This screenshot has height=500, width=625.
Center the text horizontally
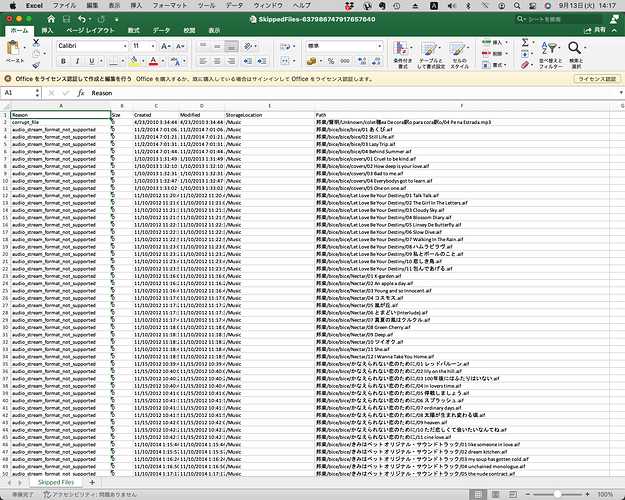coord(217,61)
